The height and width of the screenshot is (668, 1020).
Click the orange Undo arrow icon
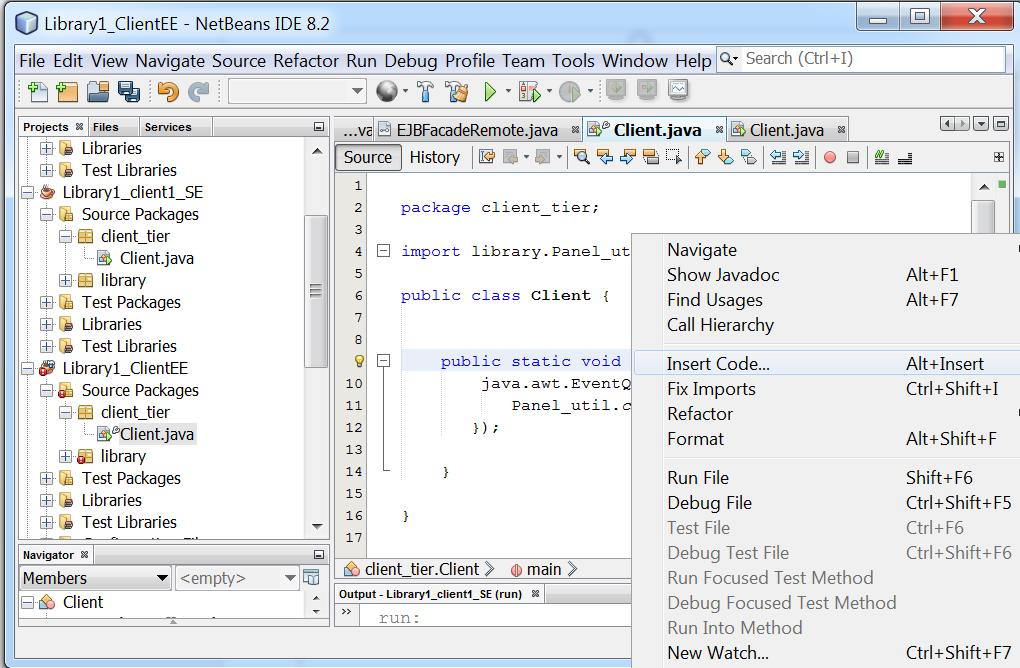[168, 92]
